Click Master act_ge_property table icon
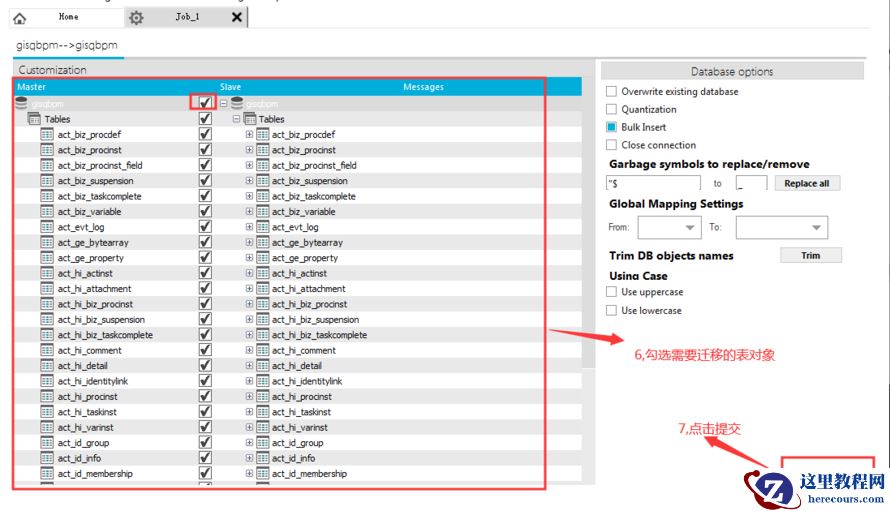 (47, 258)
